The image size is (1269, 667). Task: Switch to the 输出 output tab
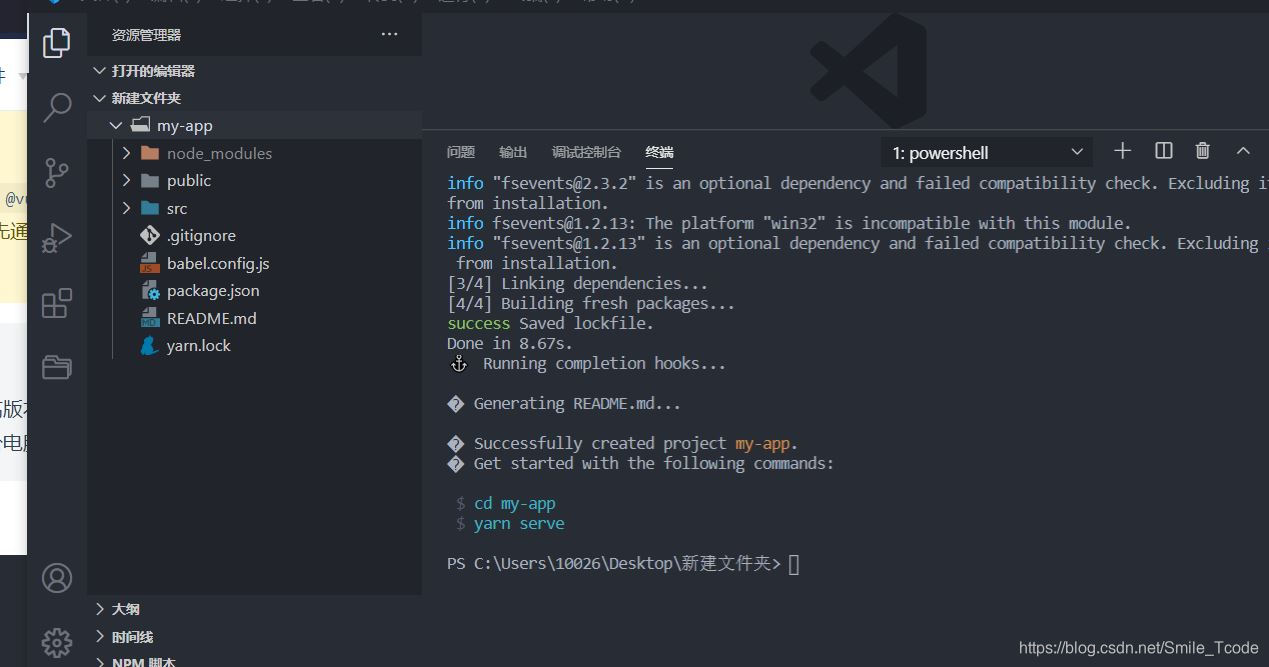[x=513, y=152]
